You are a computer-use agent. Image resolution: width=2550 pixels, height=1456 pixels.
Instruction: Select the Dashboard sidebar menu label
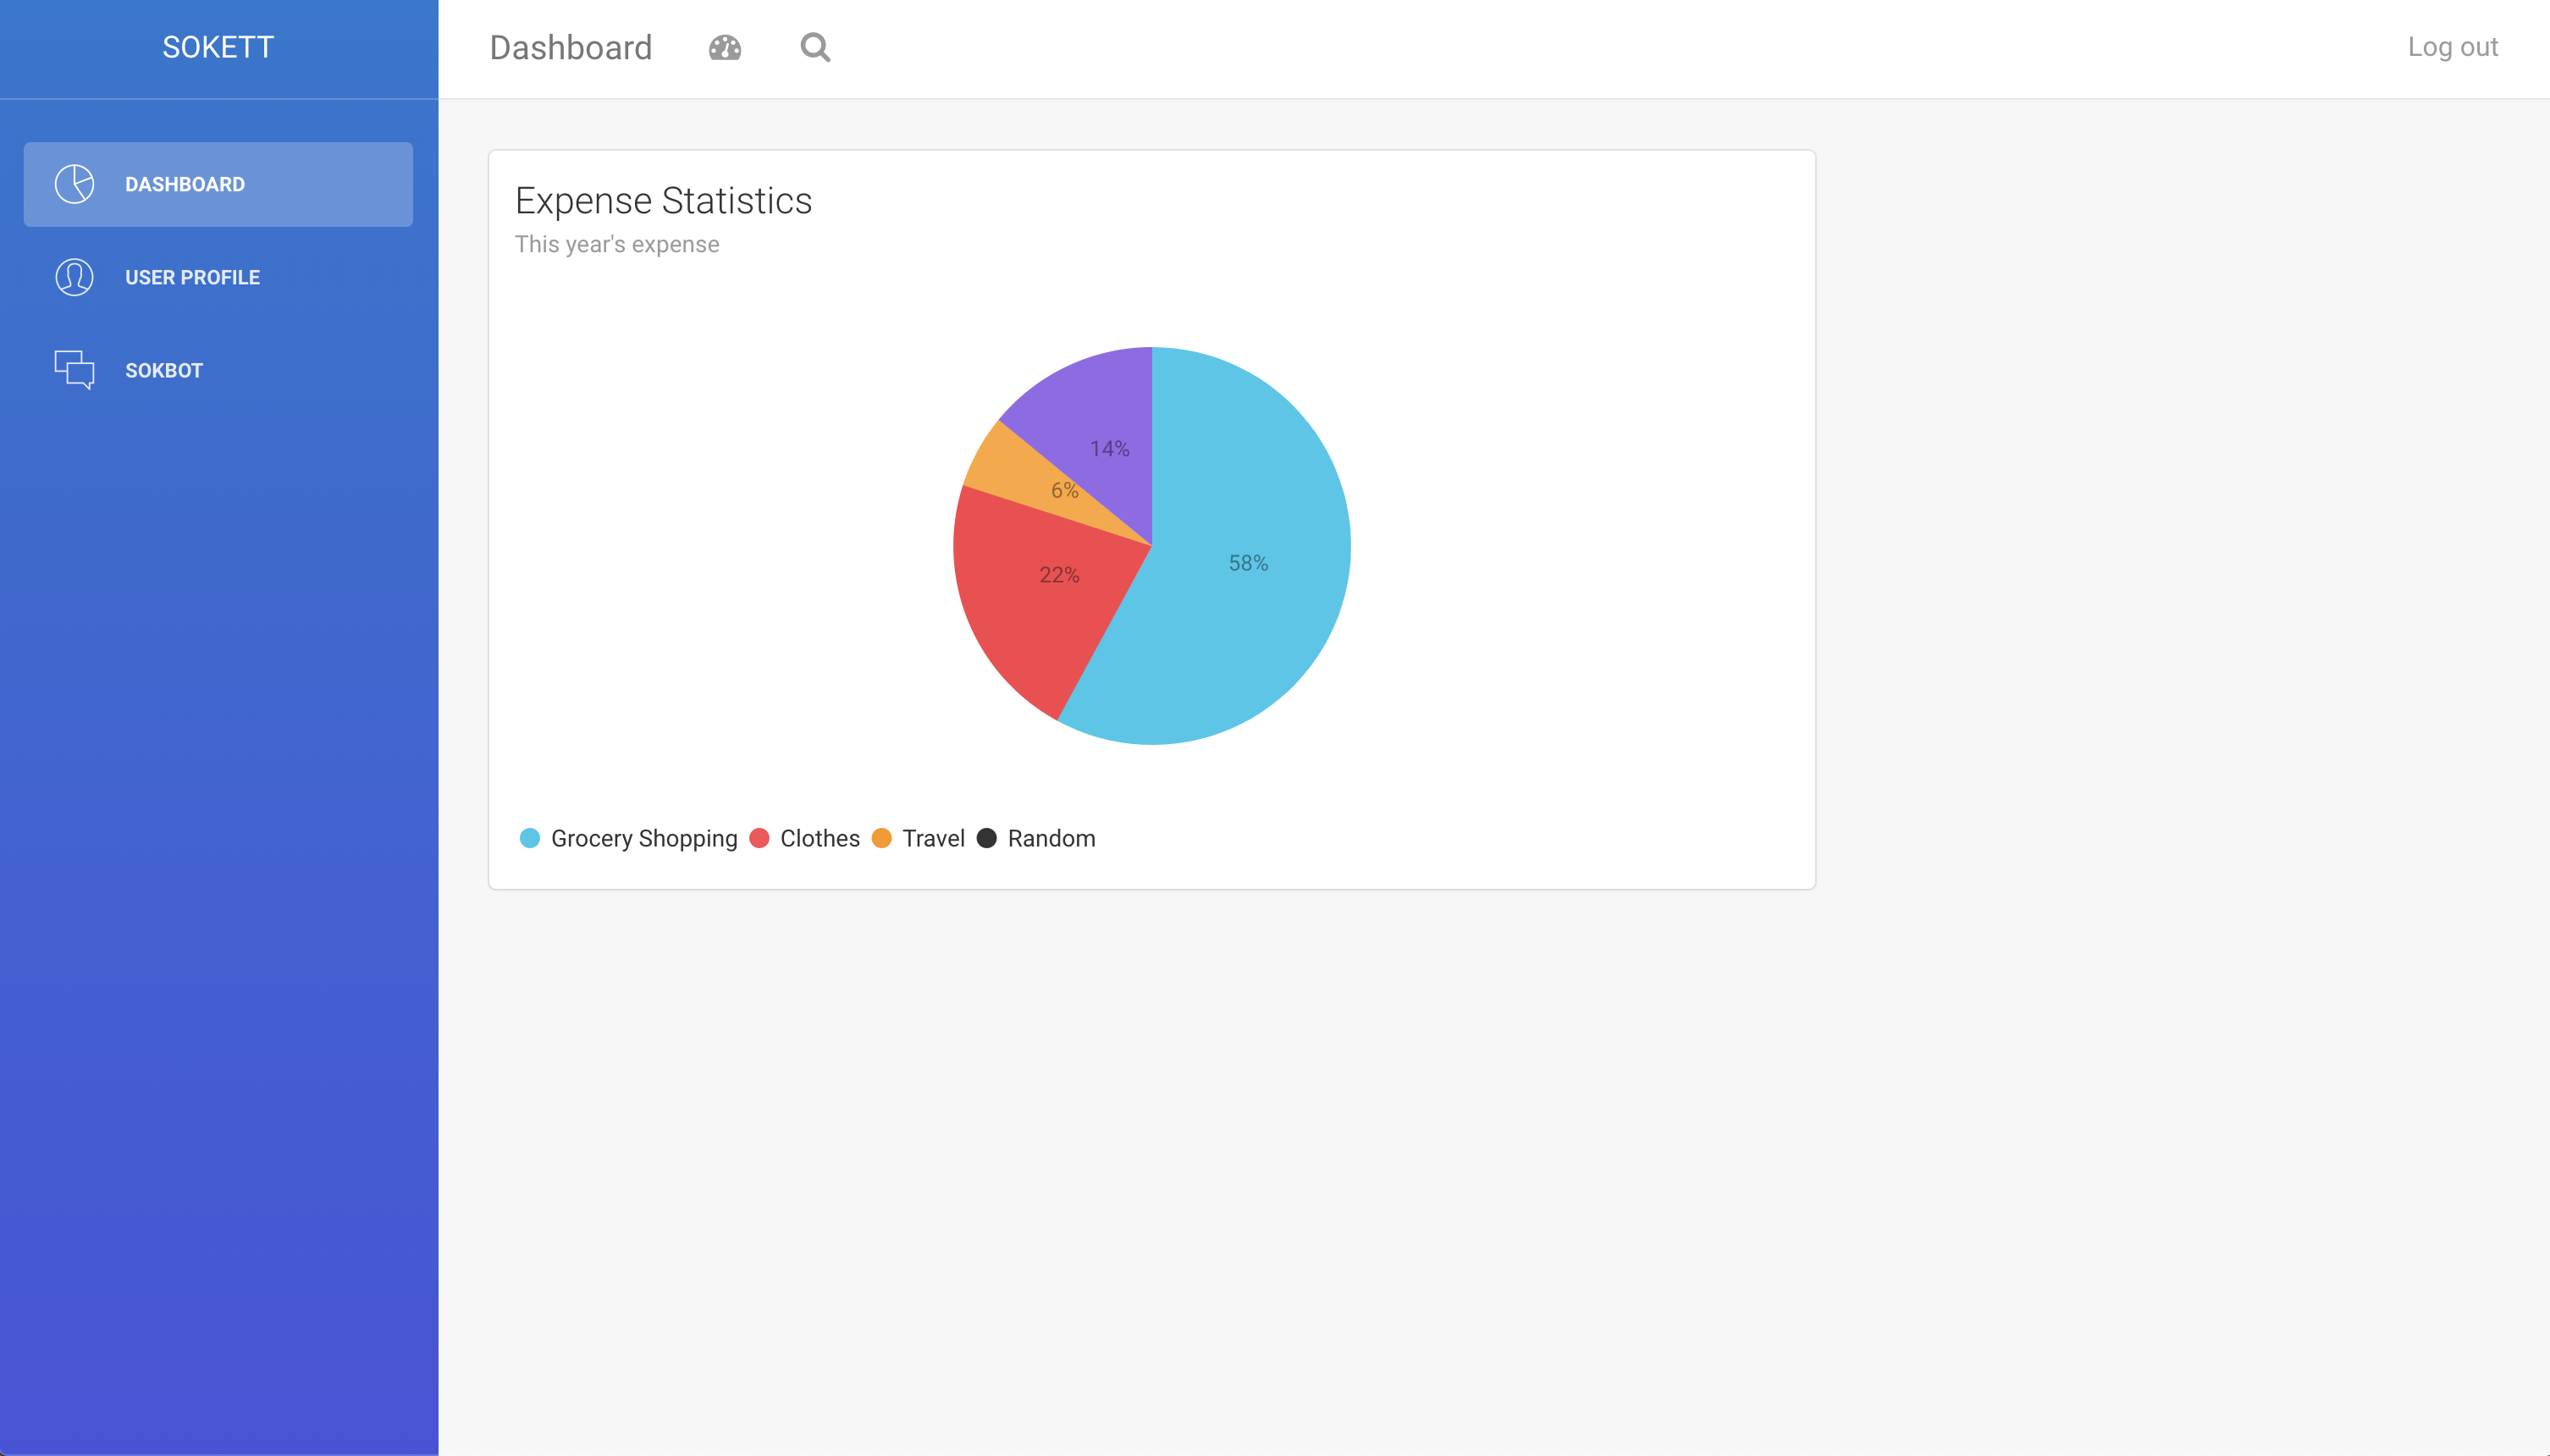(x=185, y=184)
